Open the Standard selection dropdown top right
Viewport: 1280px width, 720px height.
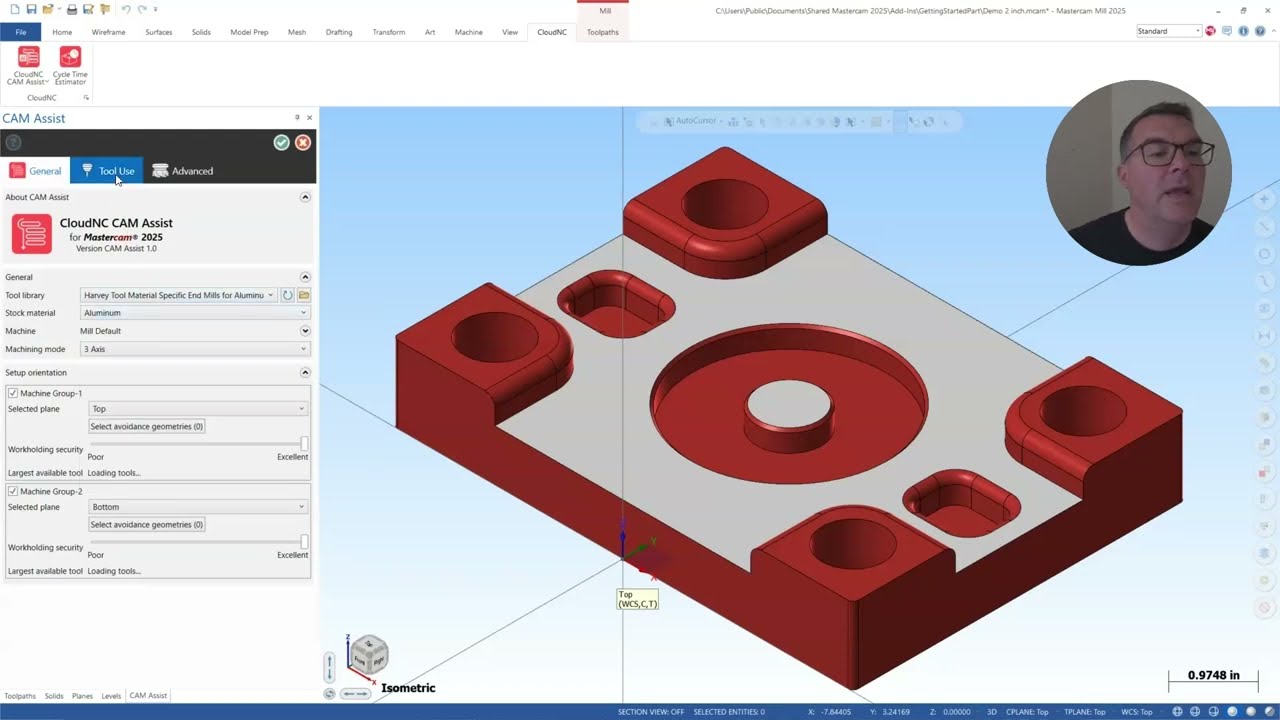[x=1168, y=31]
